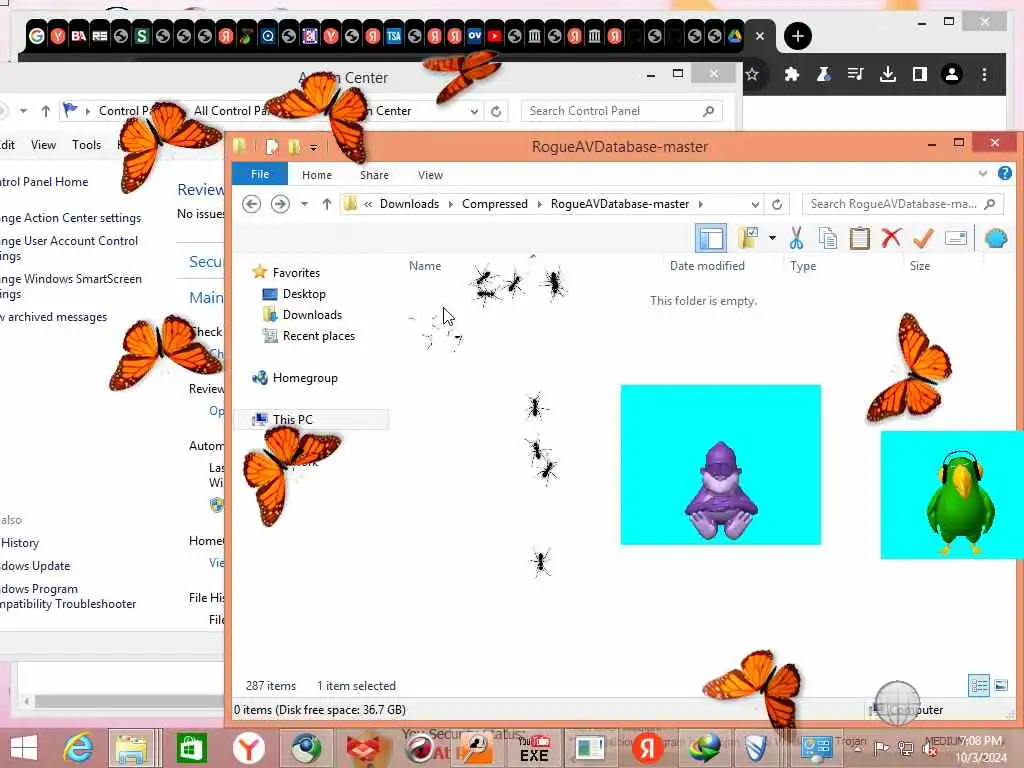Expand the ribbon with the chevron near Help
The image size is (1024, 768).
983,174
